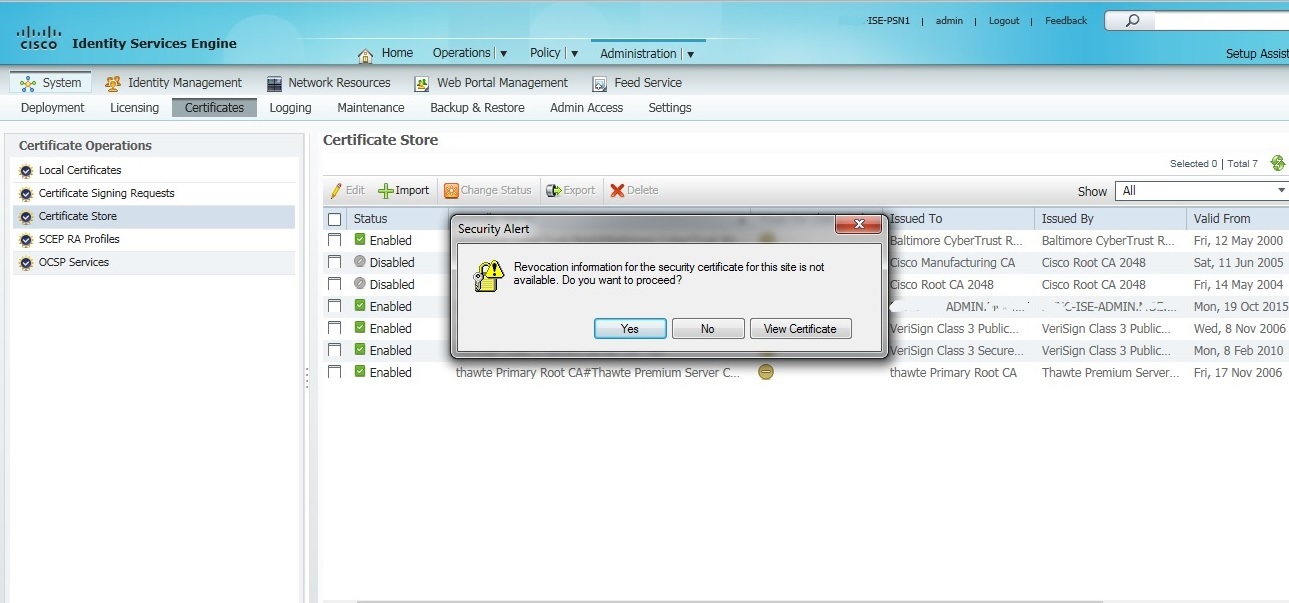
Task: Click the Change Status icon
Action: (451, 190)
